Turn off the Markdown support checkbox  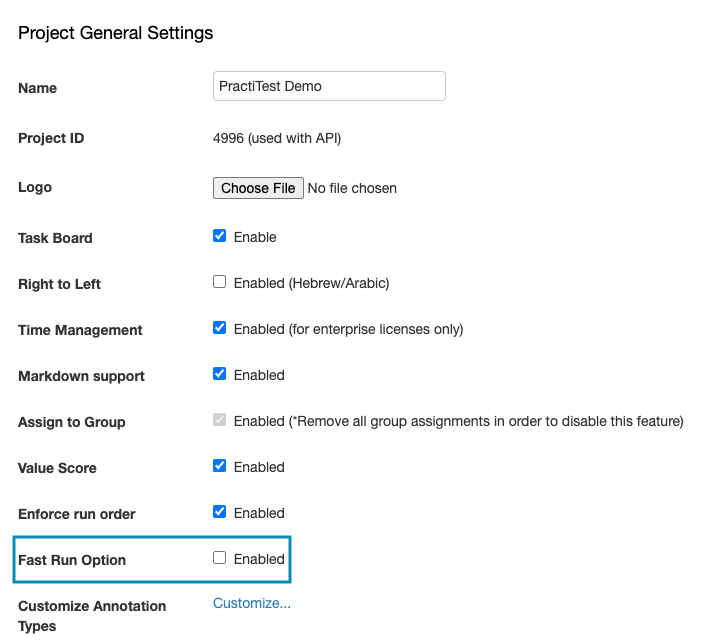pos(220,375)
